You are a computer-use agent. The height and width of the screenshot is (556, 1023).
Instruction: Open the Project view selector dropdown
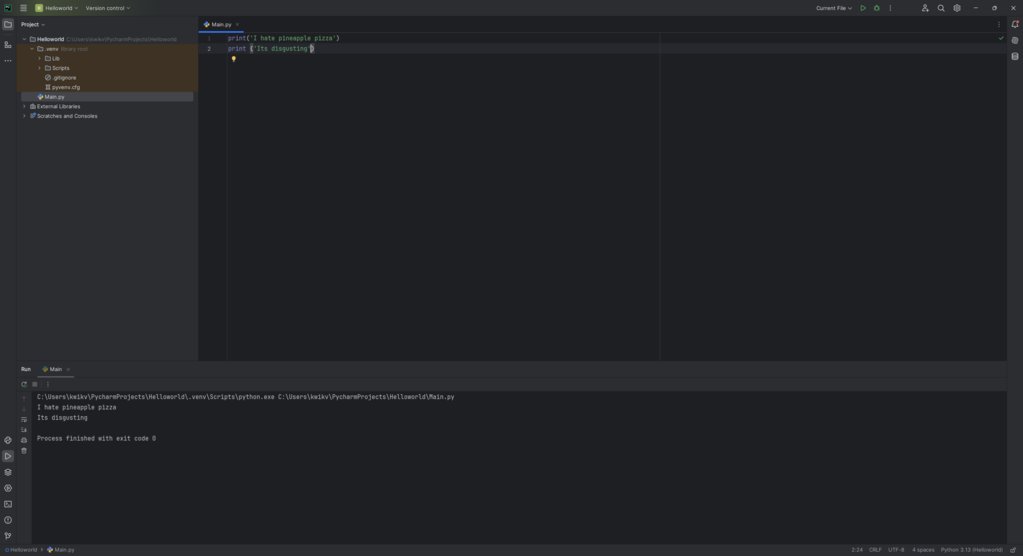pos(33,24)
